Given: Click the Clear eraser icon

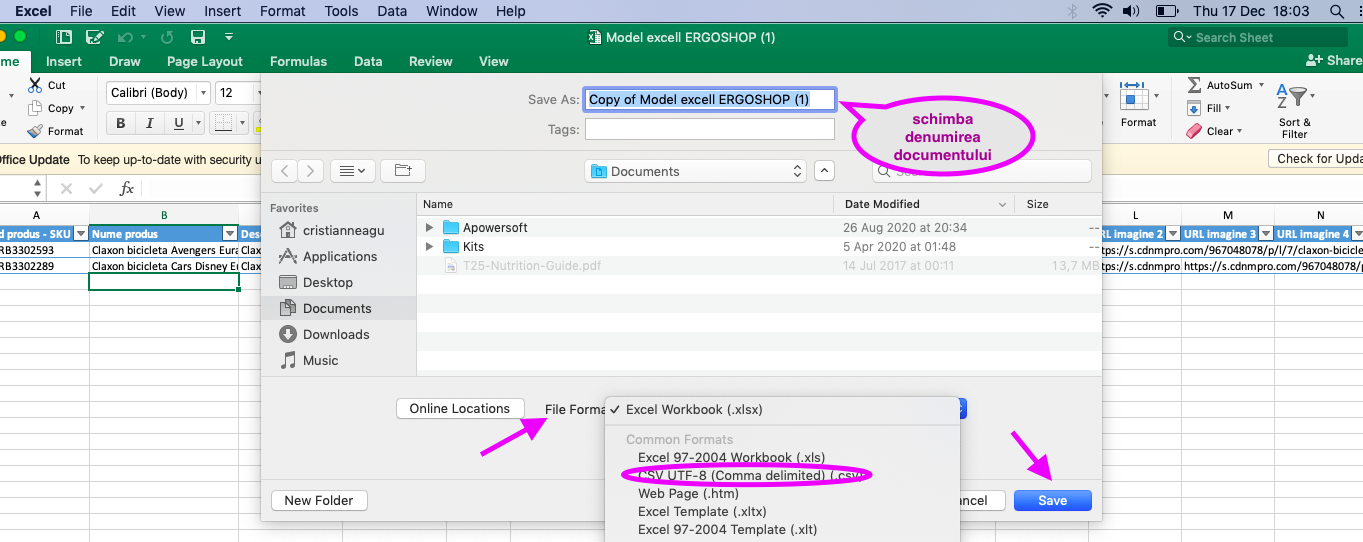Looking at the screenshot, I should coord(1194,131).
